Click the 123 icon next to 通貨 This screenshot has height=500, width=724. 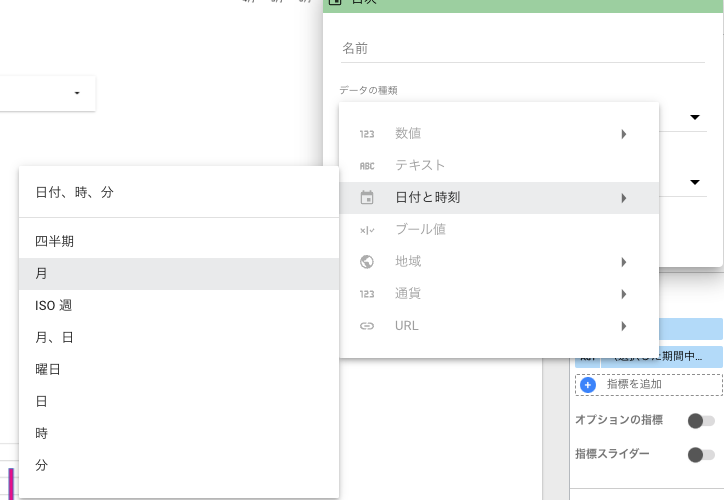pyautogui.click(x=367, y=294)
